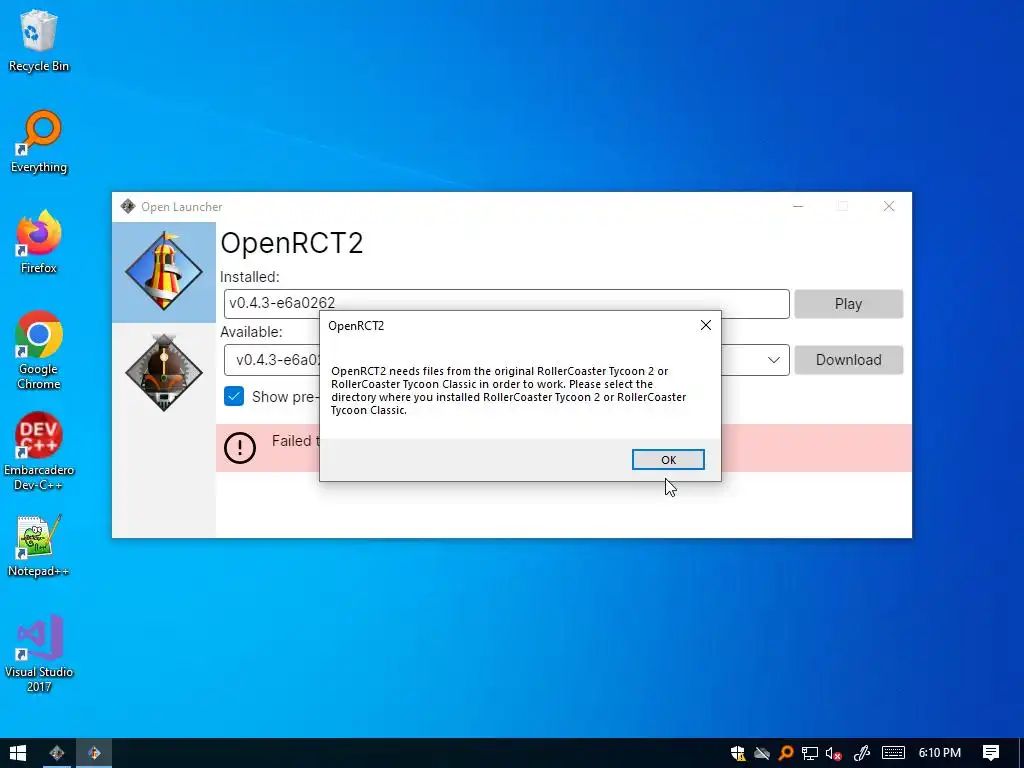Click the Play button
The width and height of the screenshot is (1024, 768).
(x=848, y=304)
